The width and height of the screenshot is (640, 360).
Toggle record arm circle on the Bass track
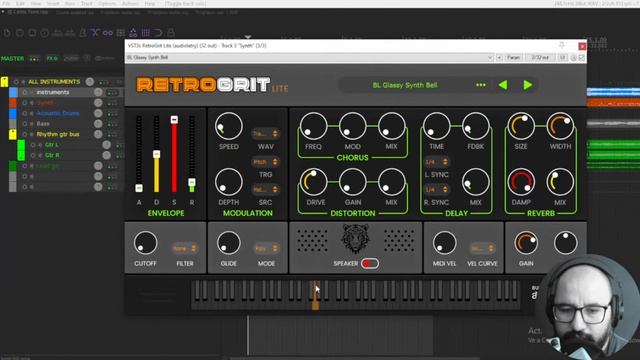25,124
